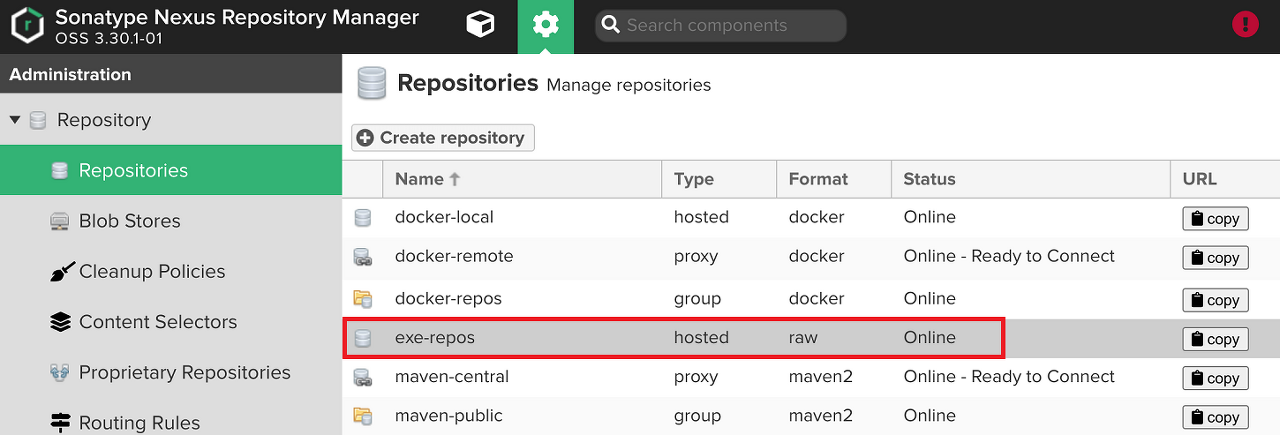Click the docker-local hosted repository icon

[362, 218]
